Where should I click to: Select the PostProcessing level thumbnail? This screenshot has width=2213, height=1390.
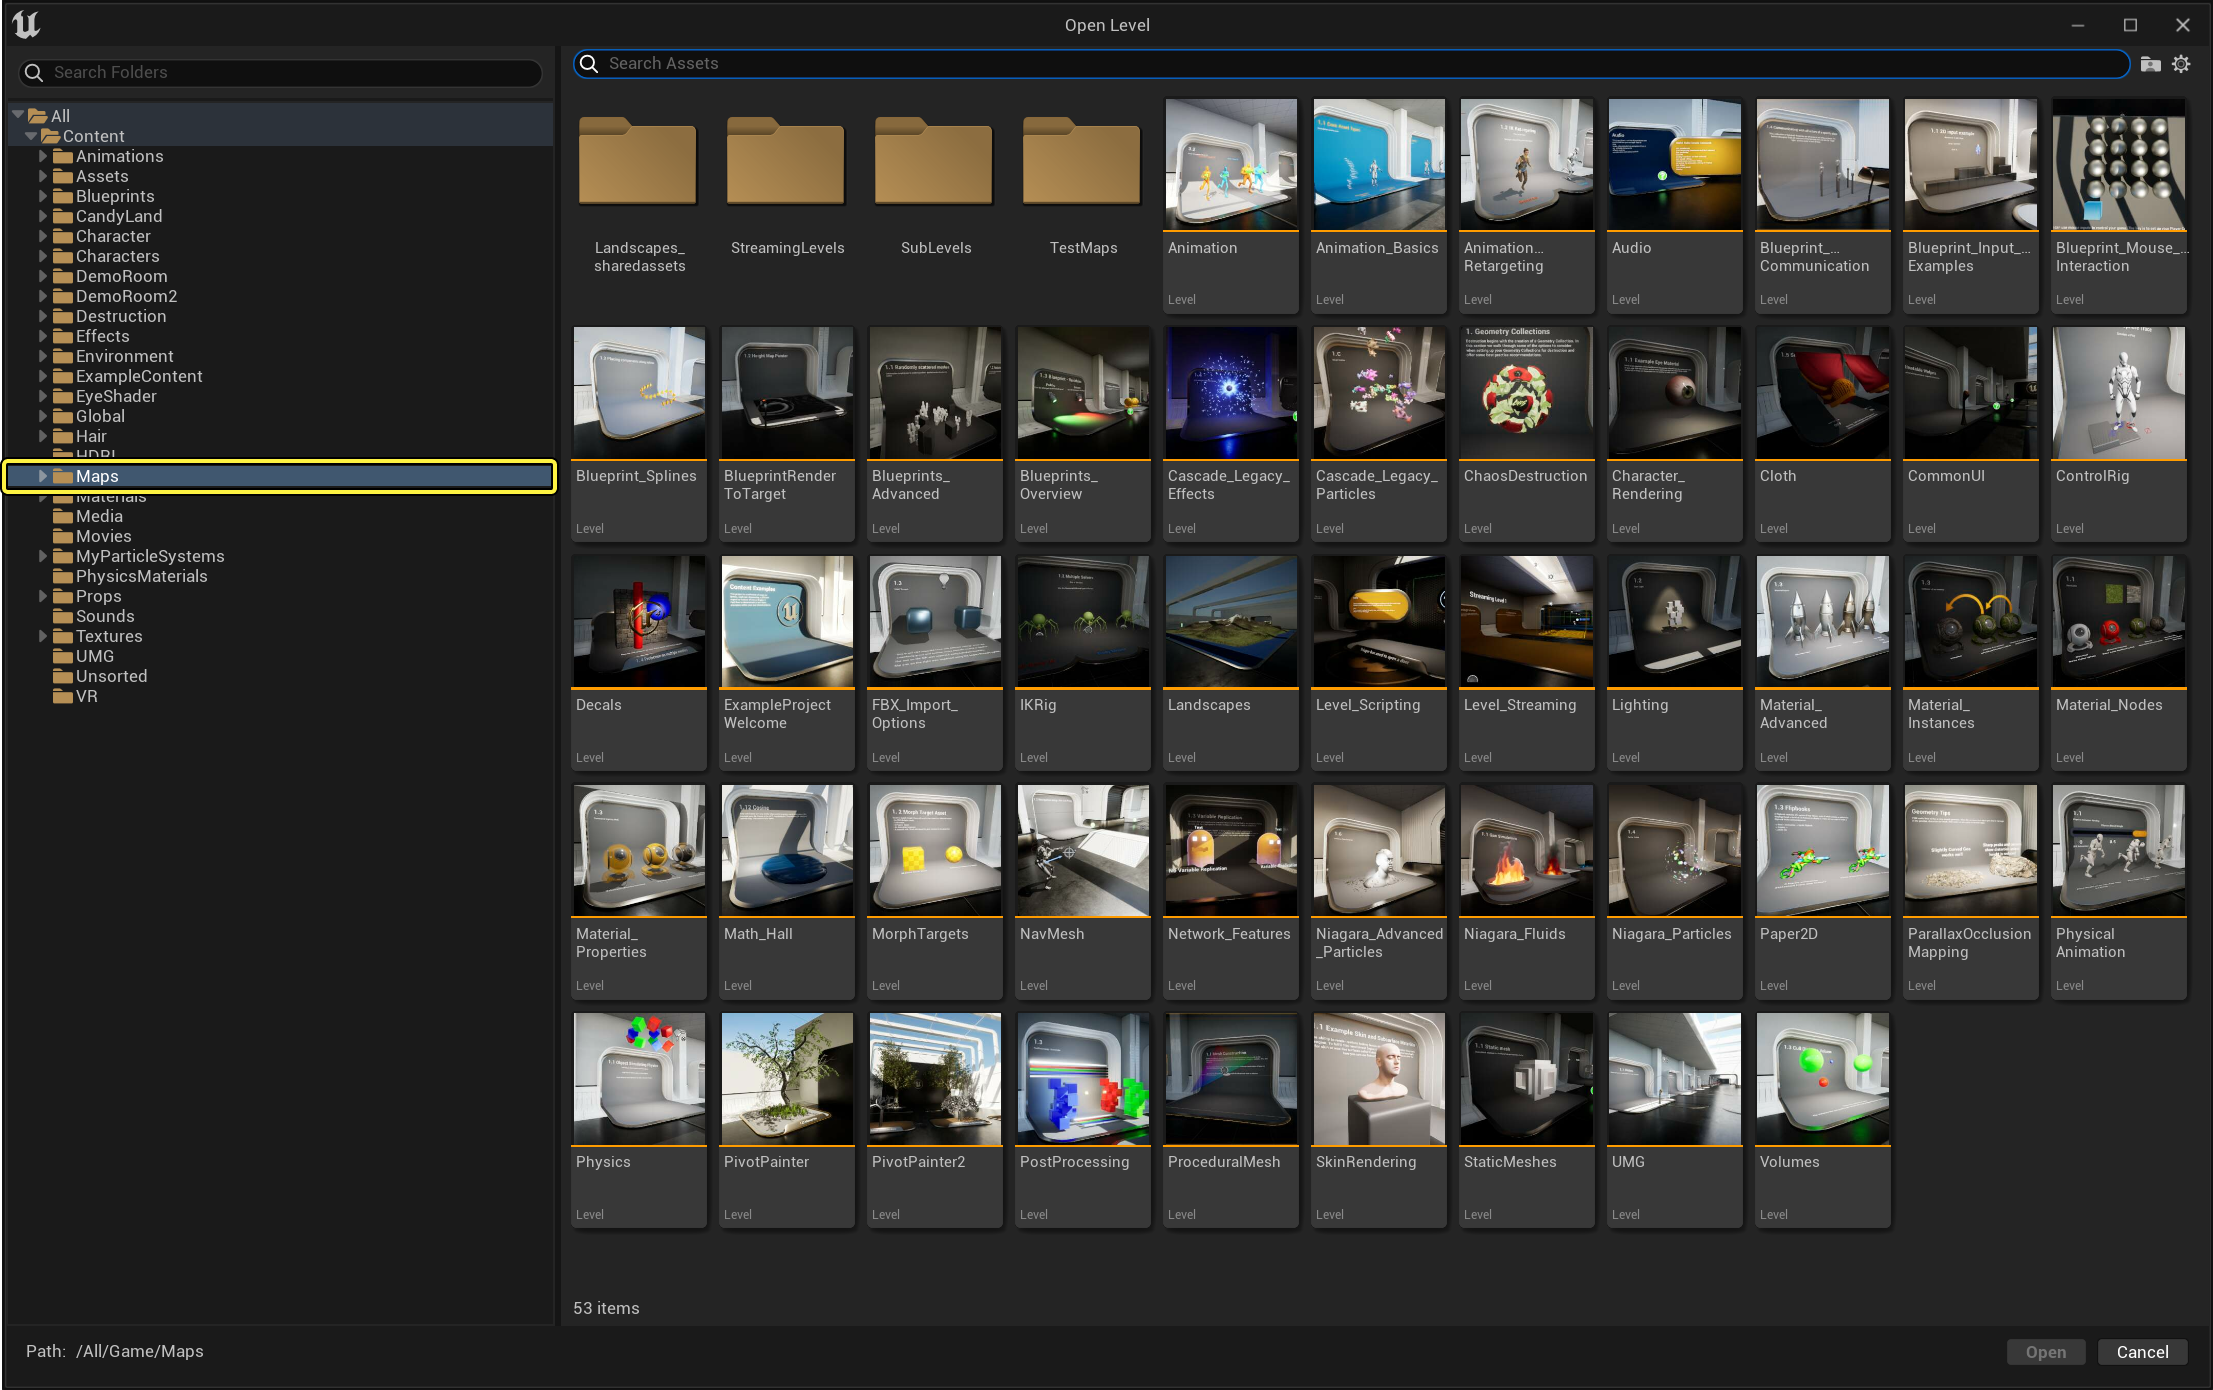click(x=1082, y=1078)
